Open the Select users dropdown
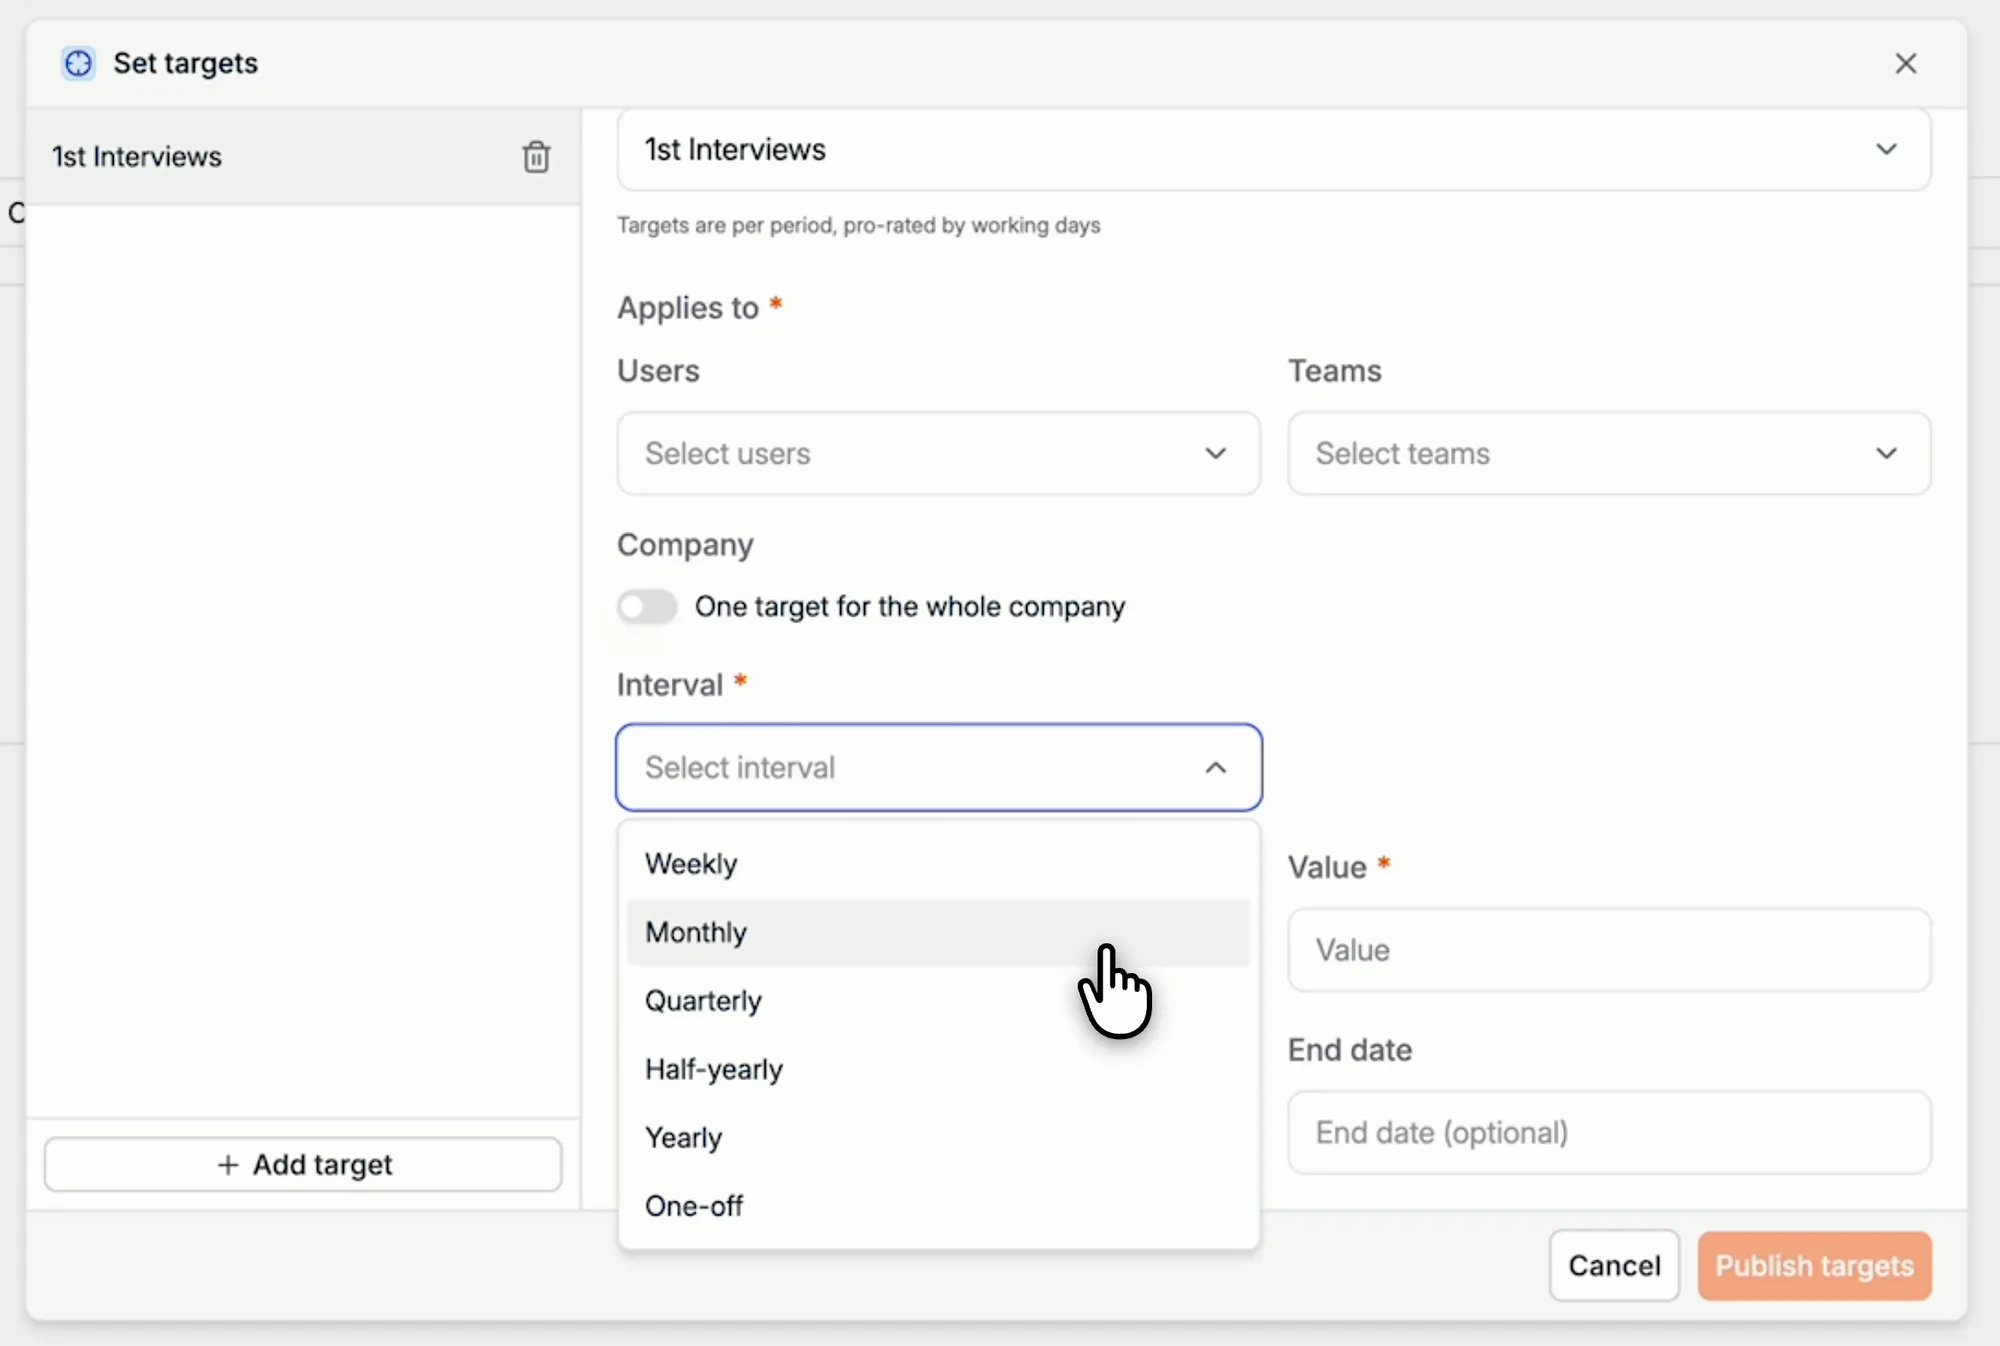Screen dimensions: 2000x1346 tap(938, 453)
